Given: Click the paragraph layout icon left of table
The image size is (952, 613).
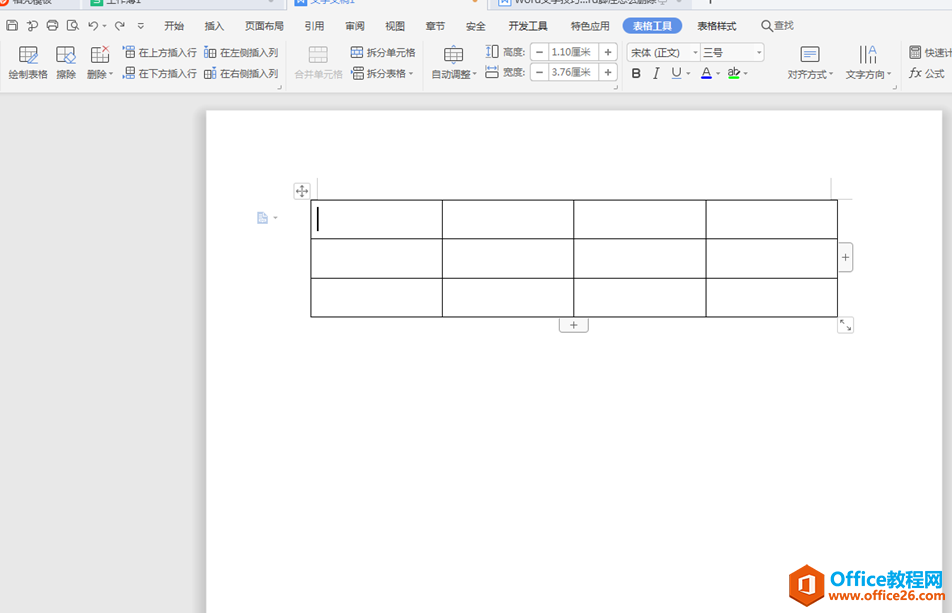Looking at the screenshot, I should coord(262,218).
